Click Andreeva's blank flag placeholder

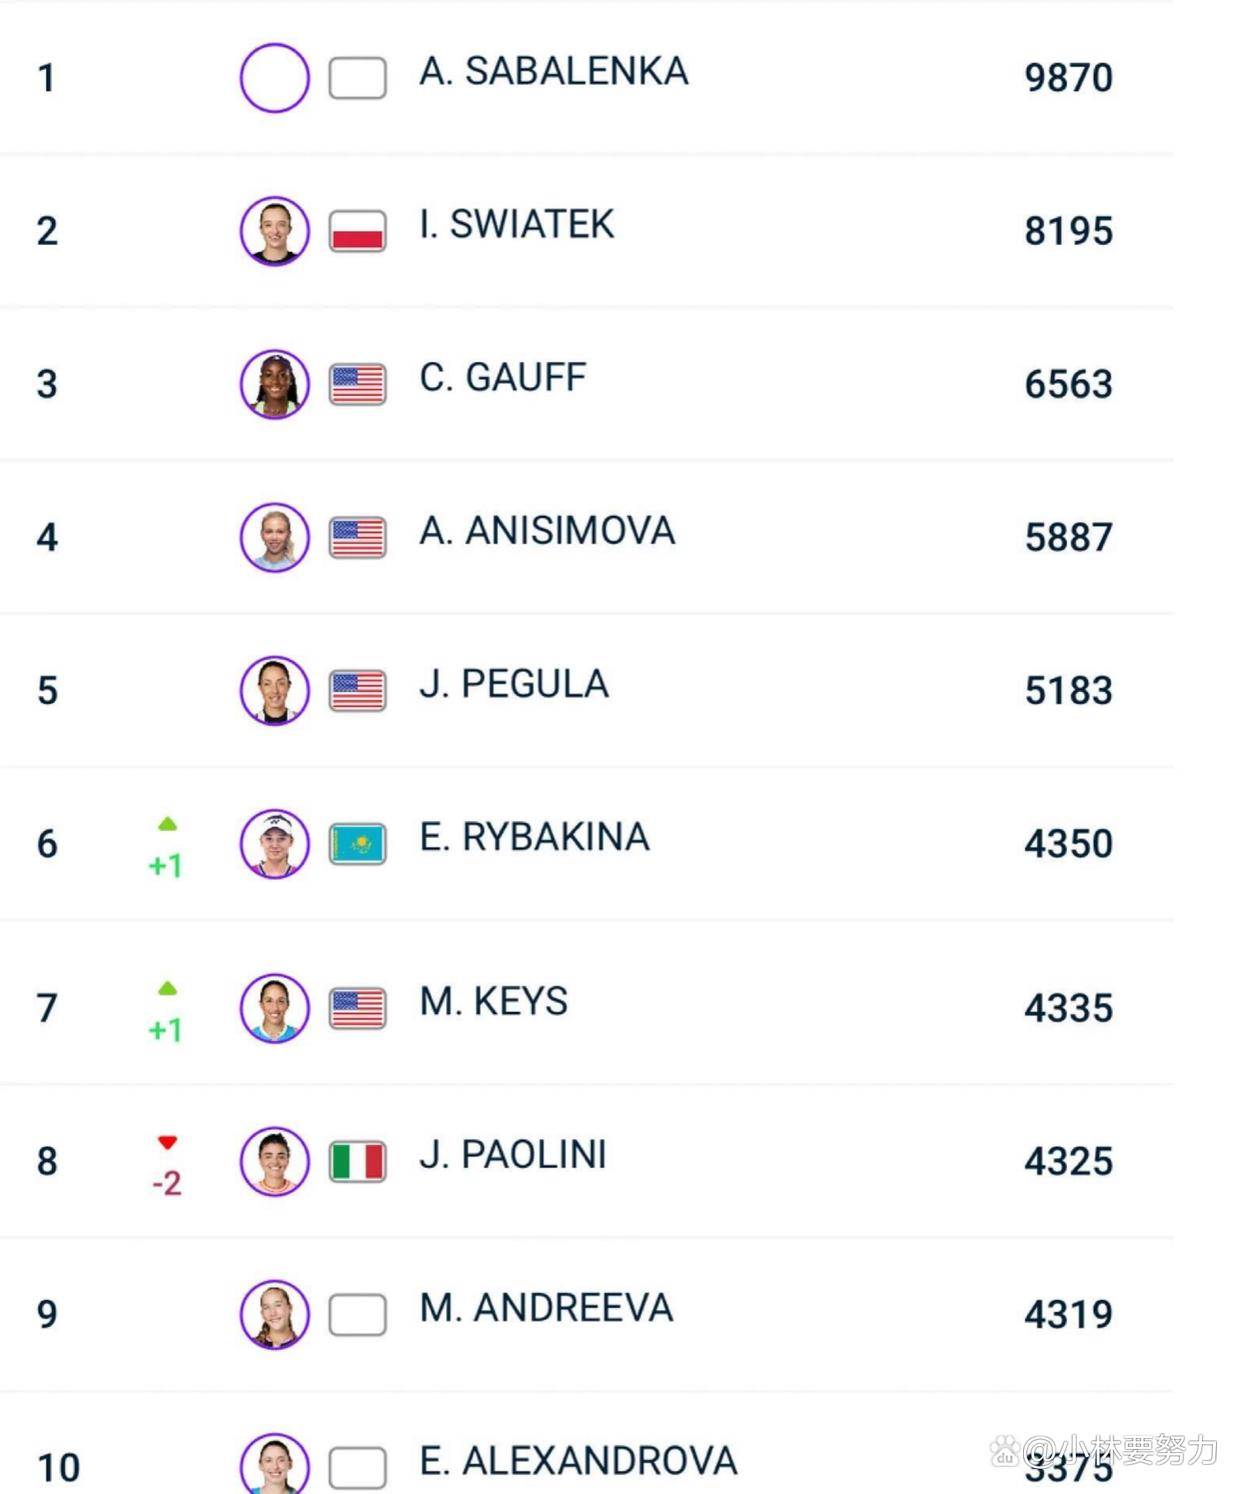(x=358, y=1315)
